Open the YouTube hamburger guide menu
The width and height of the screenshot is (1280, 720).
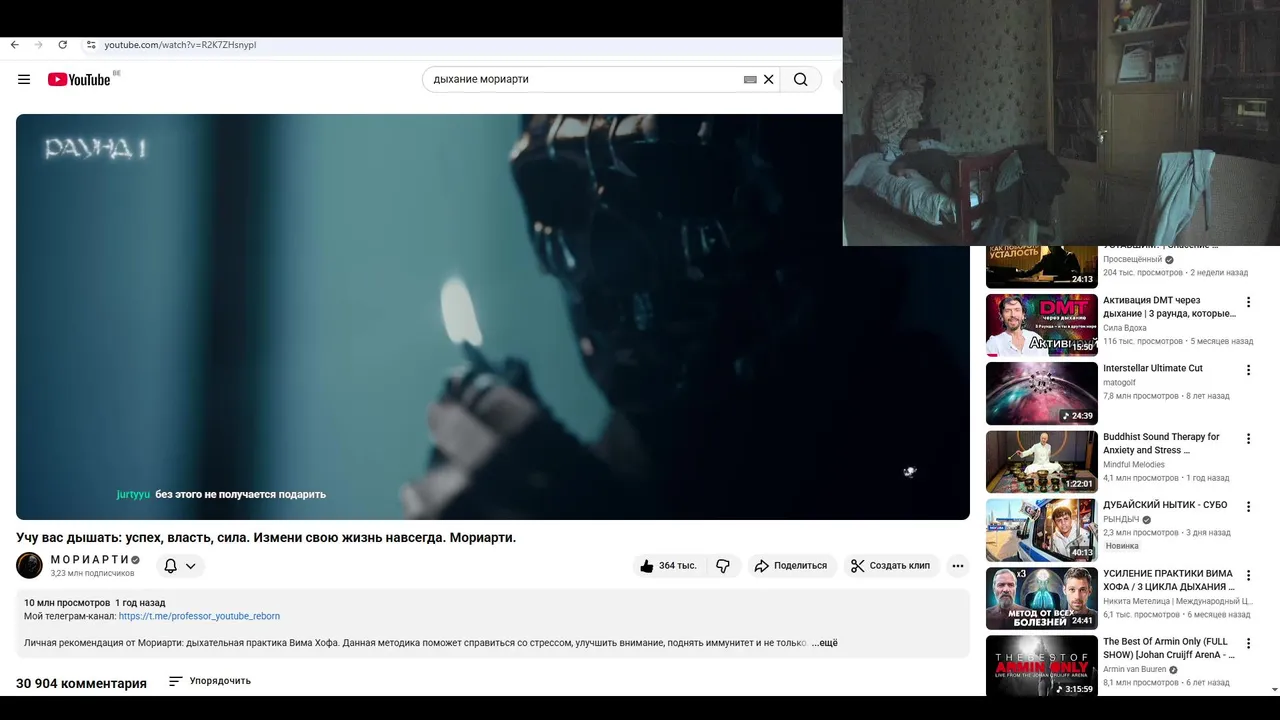click(24, 80)
